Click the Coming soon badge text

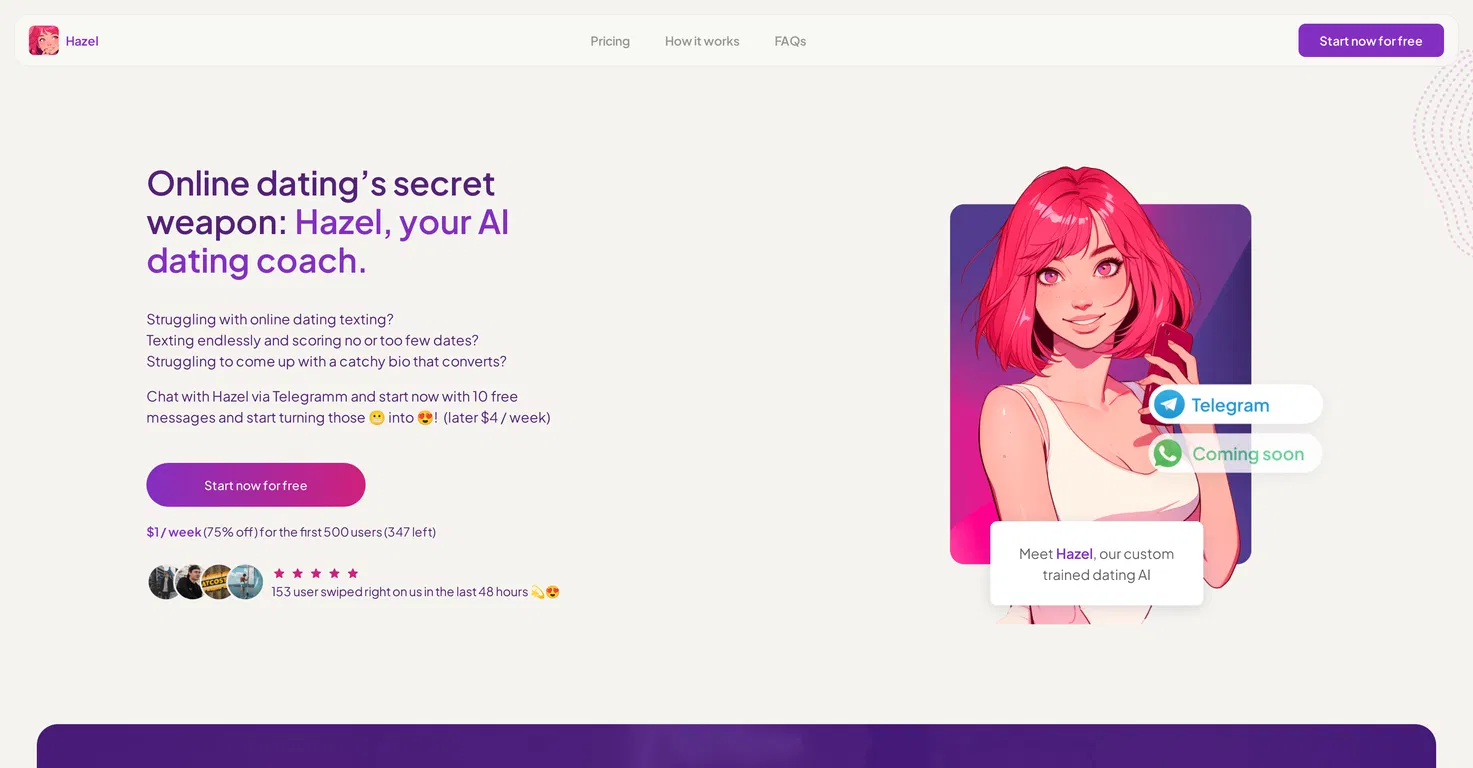pyautogui.click(x=1248, y=454)
